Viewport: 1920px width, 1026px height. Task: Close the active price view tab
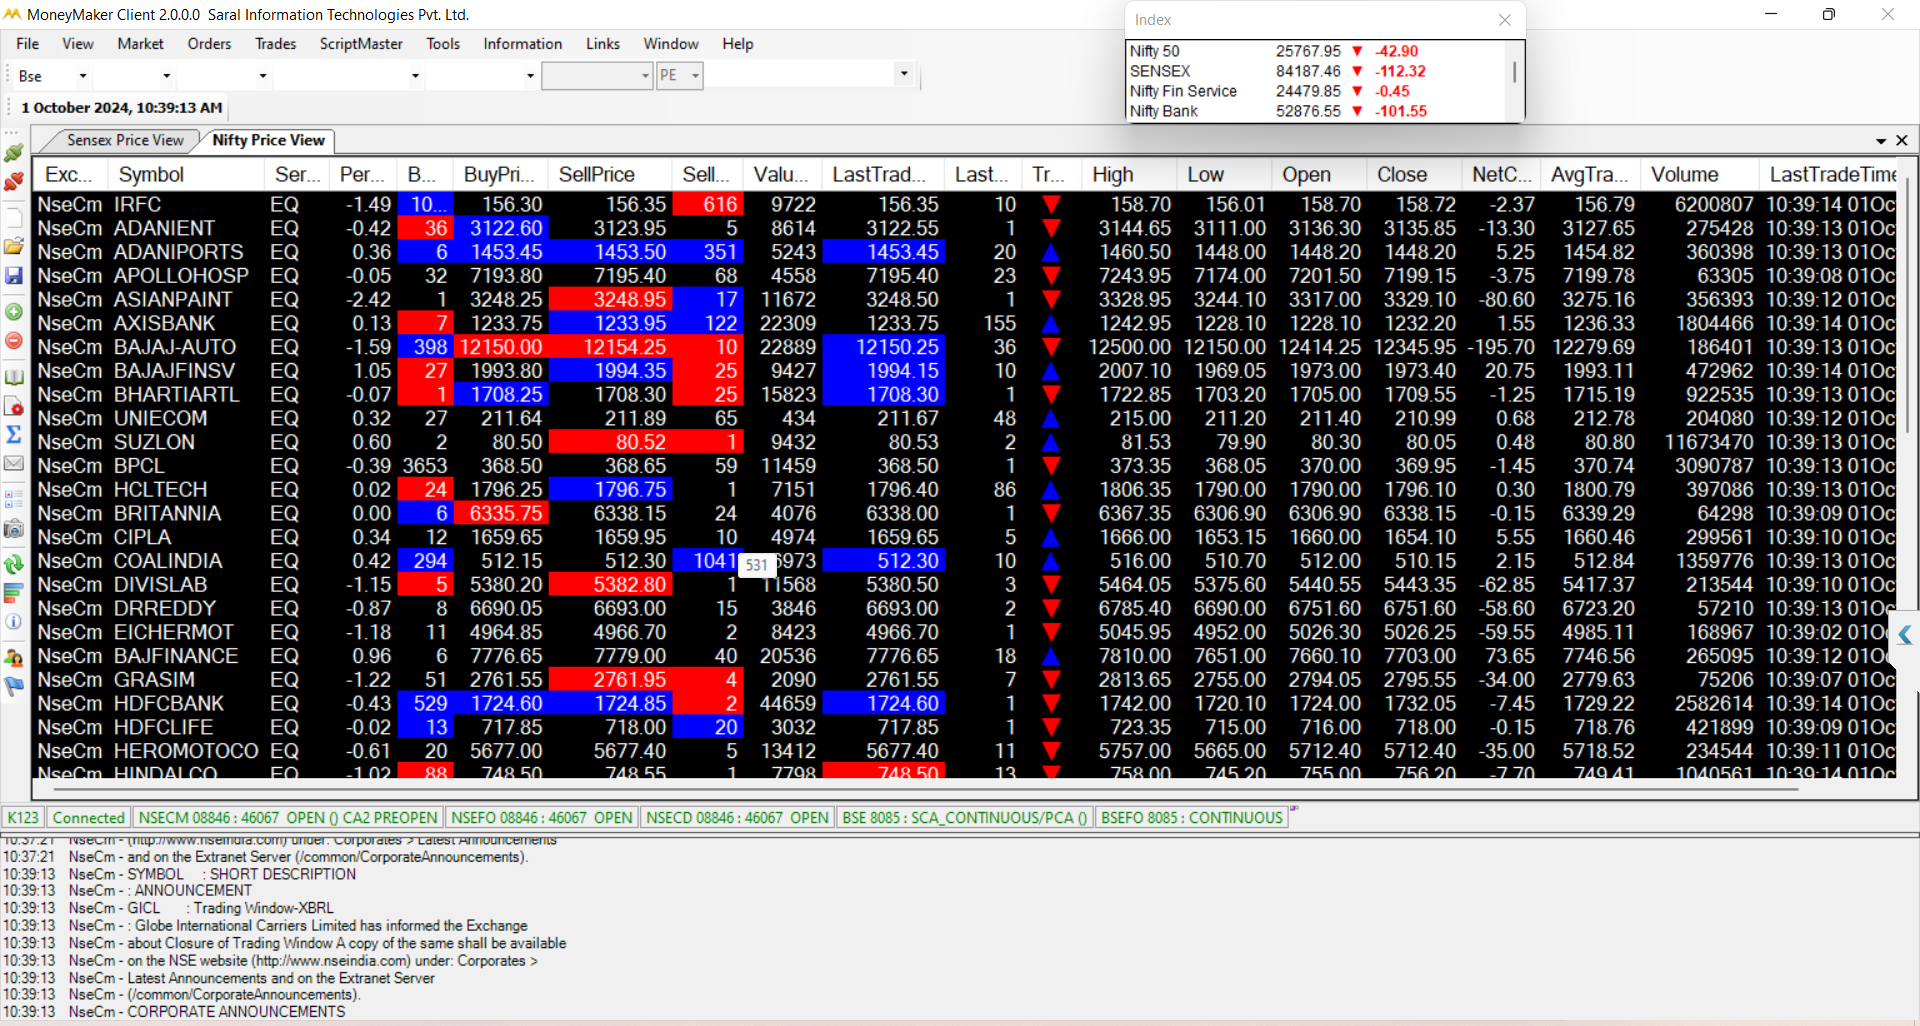pyautogui.click(x=1902, y=141)
